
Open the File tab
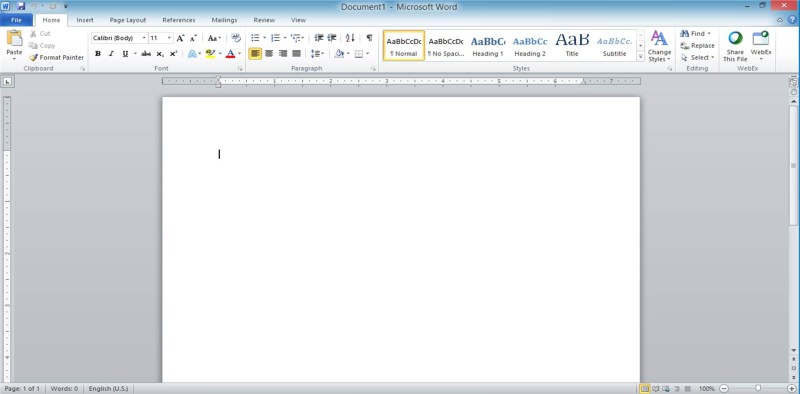[16, 20]
